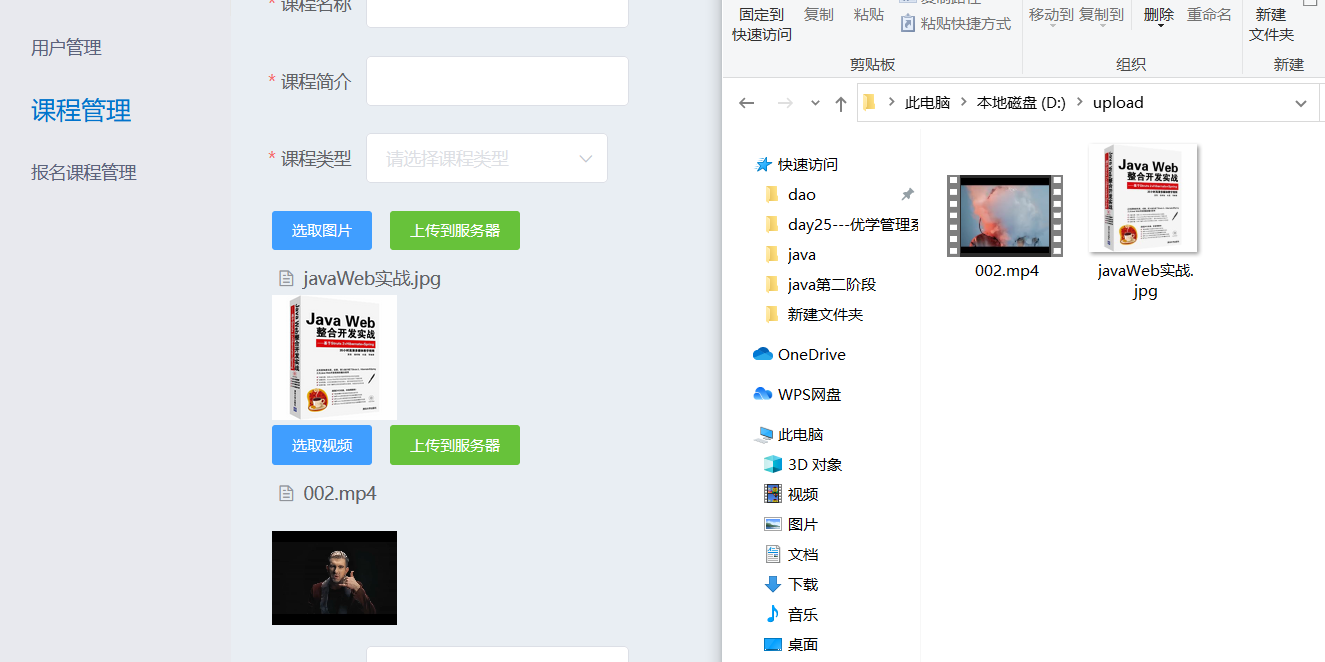This screenshot has width=1325, height=662.
Task: Select the javaWeb实战.jpg file in Explorer
Action: coord(1145,222)
